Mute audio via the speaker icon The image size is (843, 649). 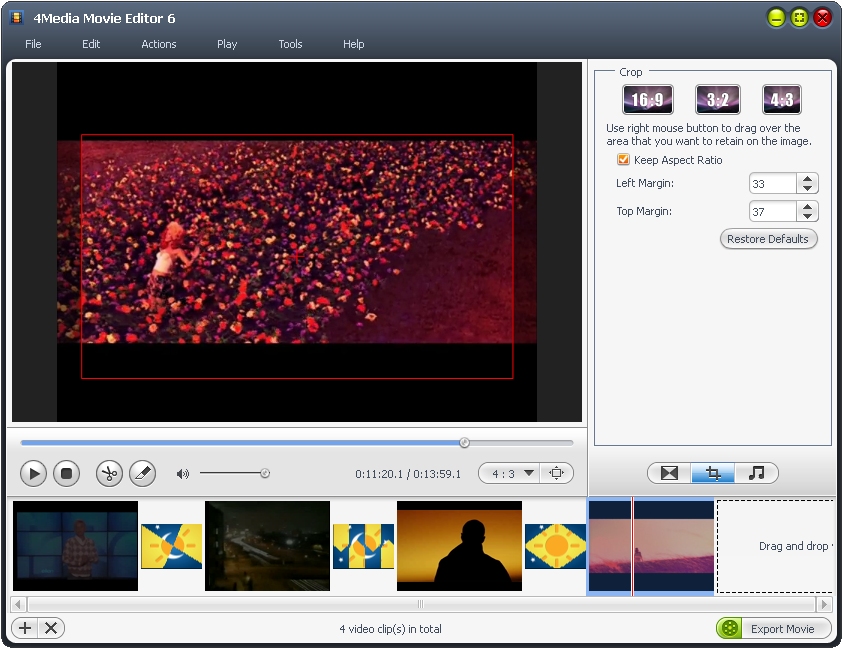183,474
